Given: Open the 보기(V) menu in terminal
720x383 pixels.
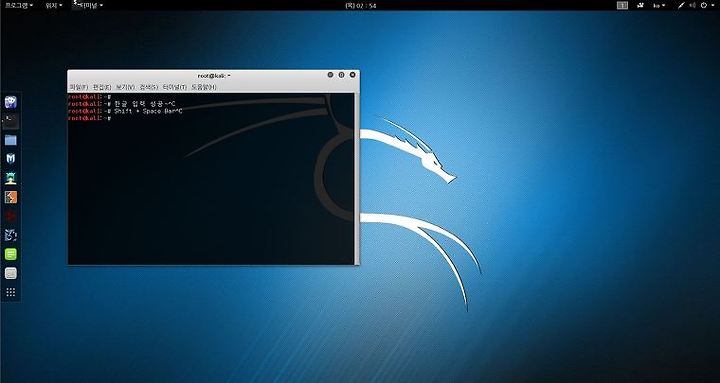Looking at the screenshot, I should coord(125,87).
